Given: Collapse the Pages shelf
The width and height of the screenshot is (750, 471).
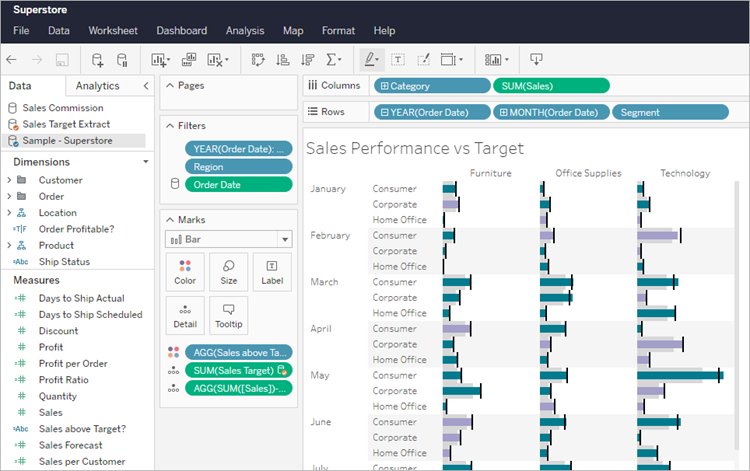Looking at the screenshot, I should (170, 86).
